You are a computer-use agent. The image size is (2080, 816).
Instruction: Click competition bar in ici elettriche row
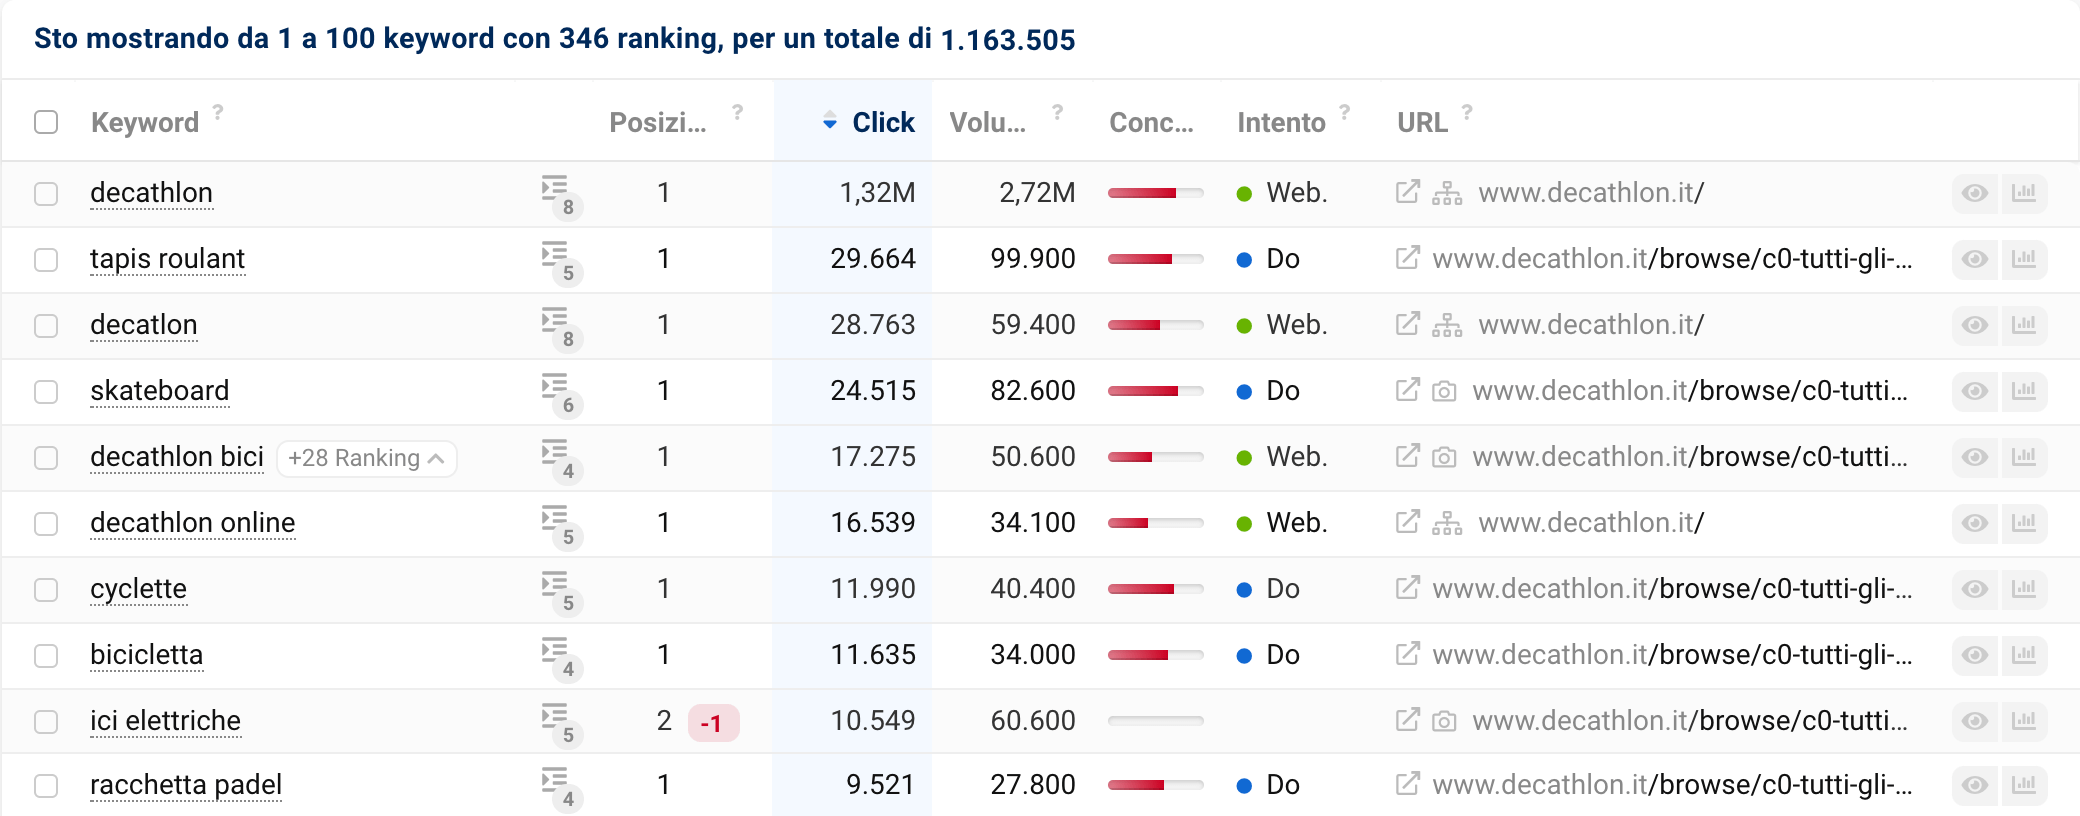pos(1155,721)
